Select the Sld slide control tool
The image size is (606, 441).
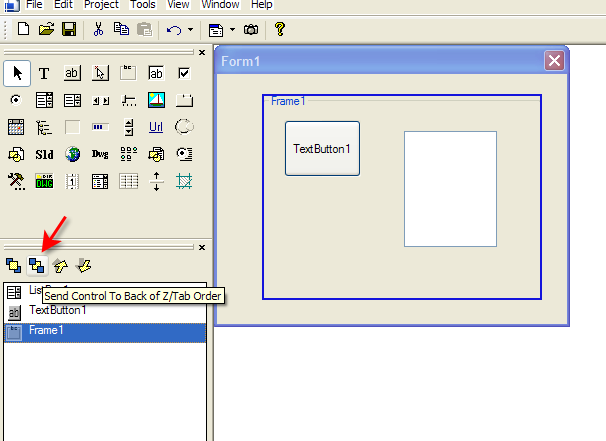pos(44,154)
